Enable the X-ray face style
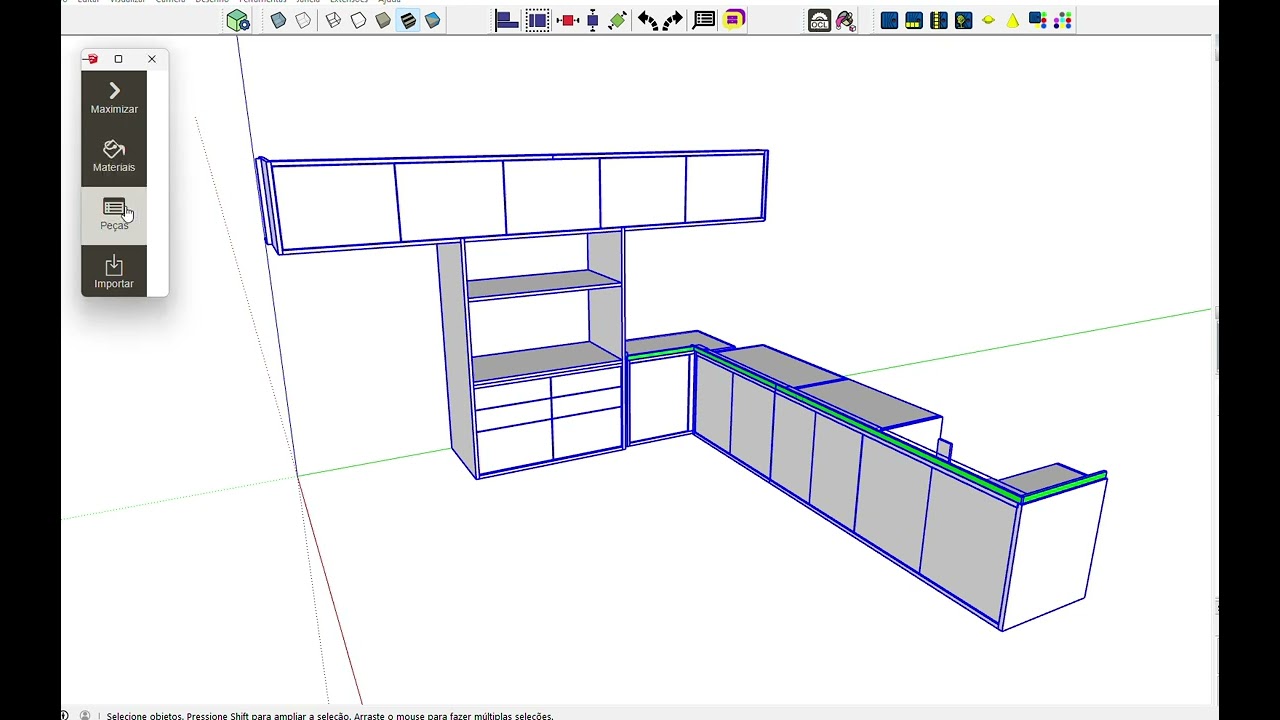 point(279,20)
